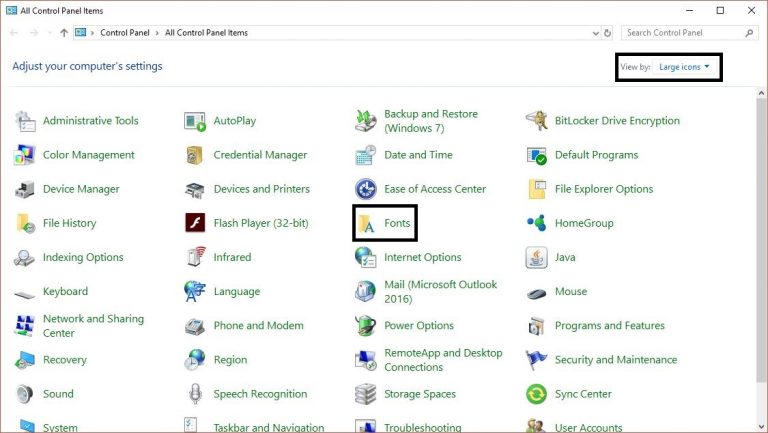Image resolution: width=768 pixels, height=433 pixels.
Task: Open the Recovery icon
Action: (24, 361)
